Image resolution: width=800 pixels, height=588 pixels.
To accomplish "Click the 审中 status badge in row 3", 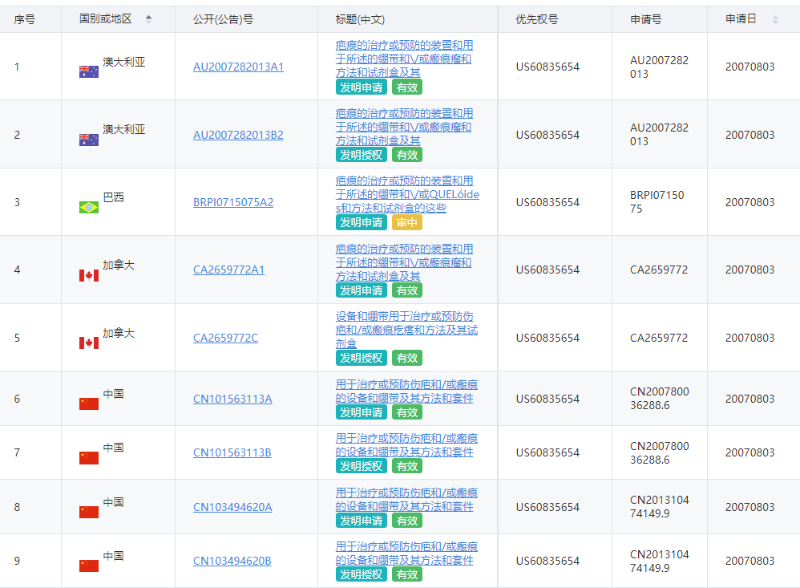I will click(x=407, y=222).
